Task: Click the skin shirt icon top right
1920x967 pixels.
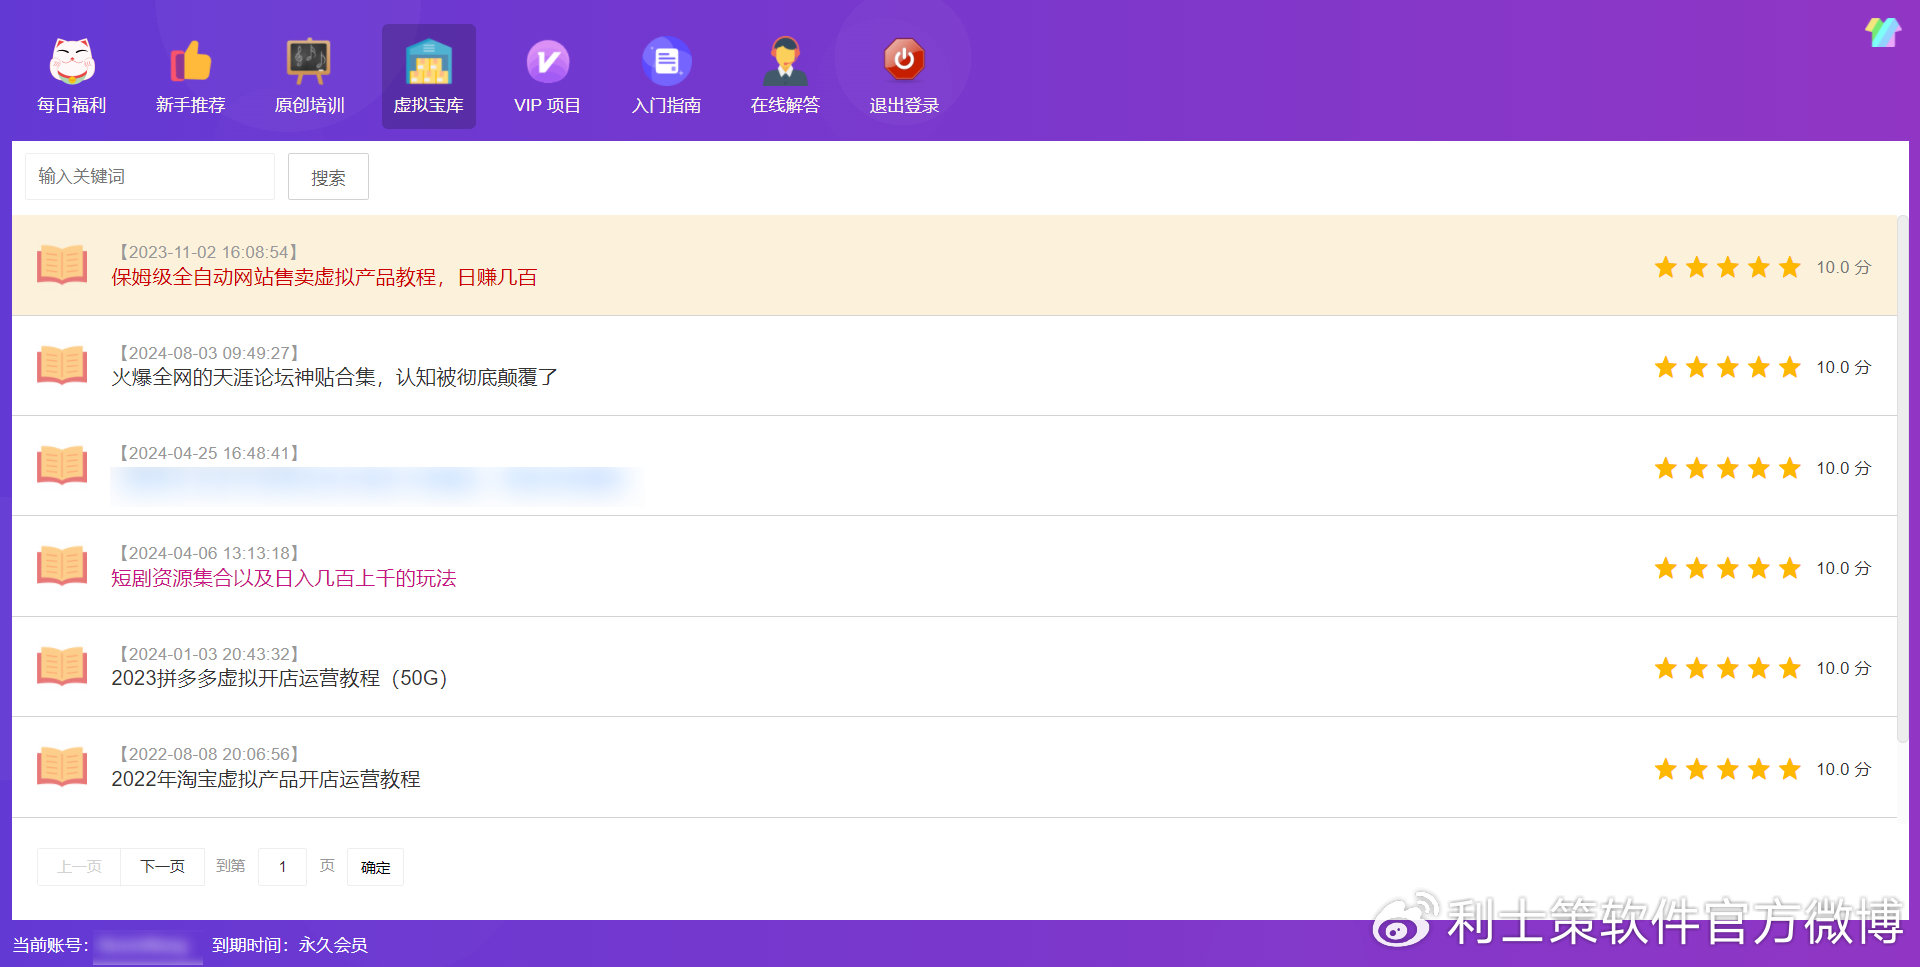Action: 1882,33
